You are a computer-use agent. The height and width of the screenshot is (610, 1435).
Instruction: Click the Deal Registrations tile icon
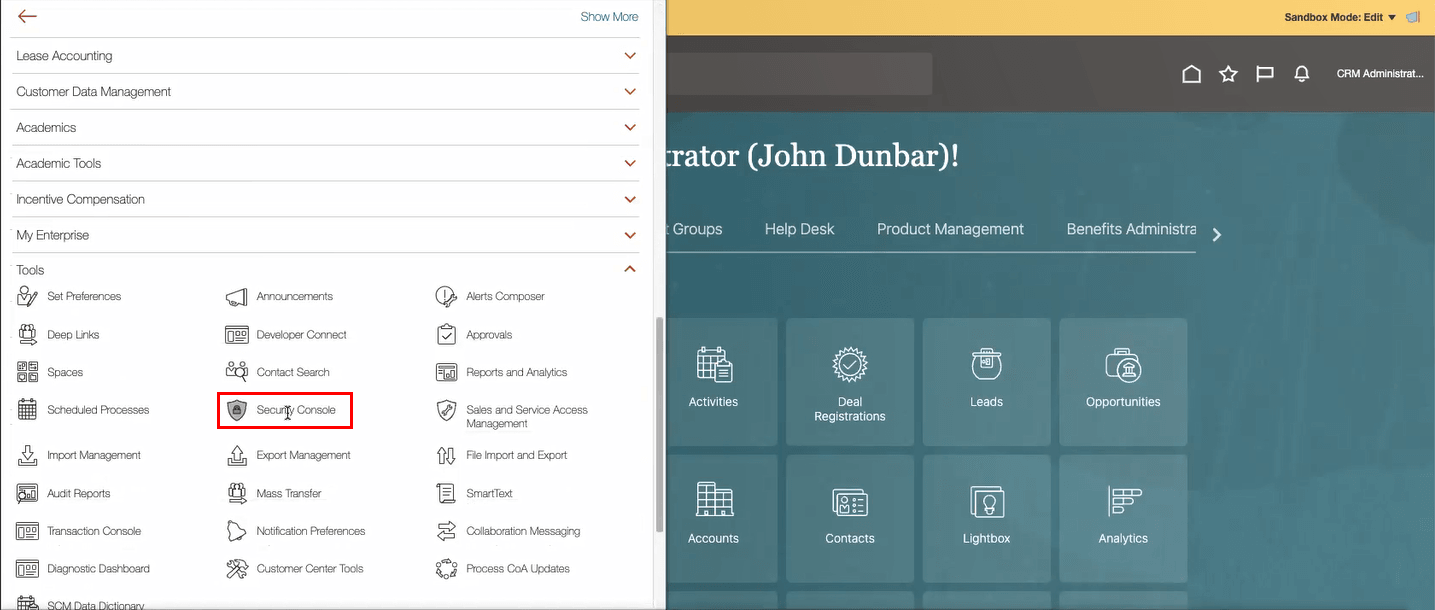[850, 365]
